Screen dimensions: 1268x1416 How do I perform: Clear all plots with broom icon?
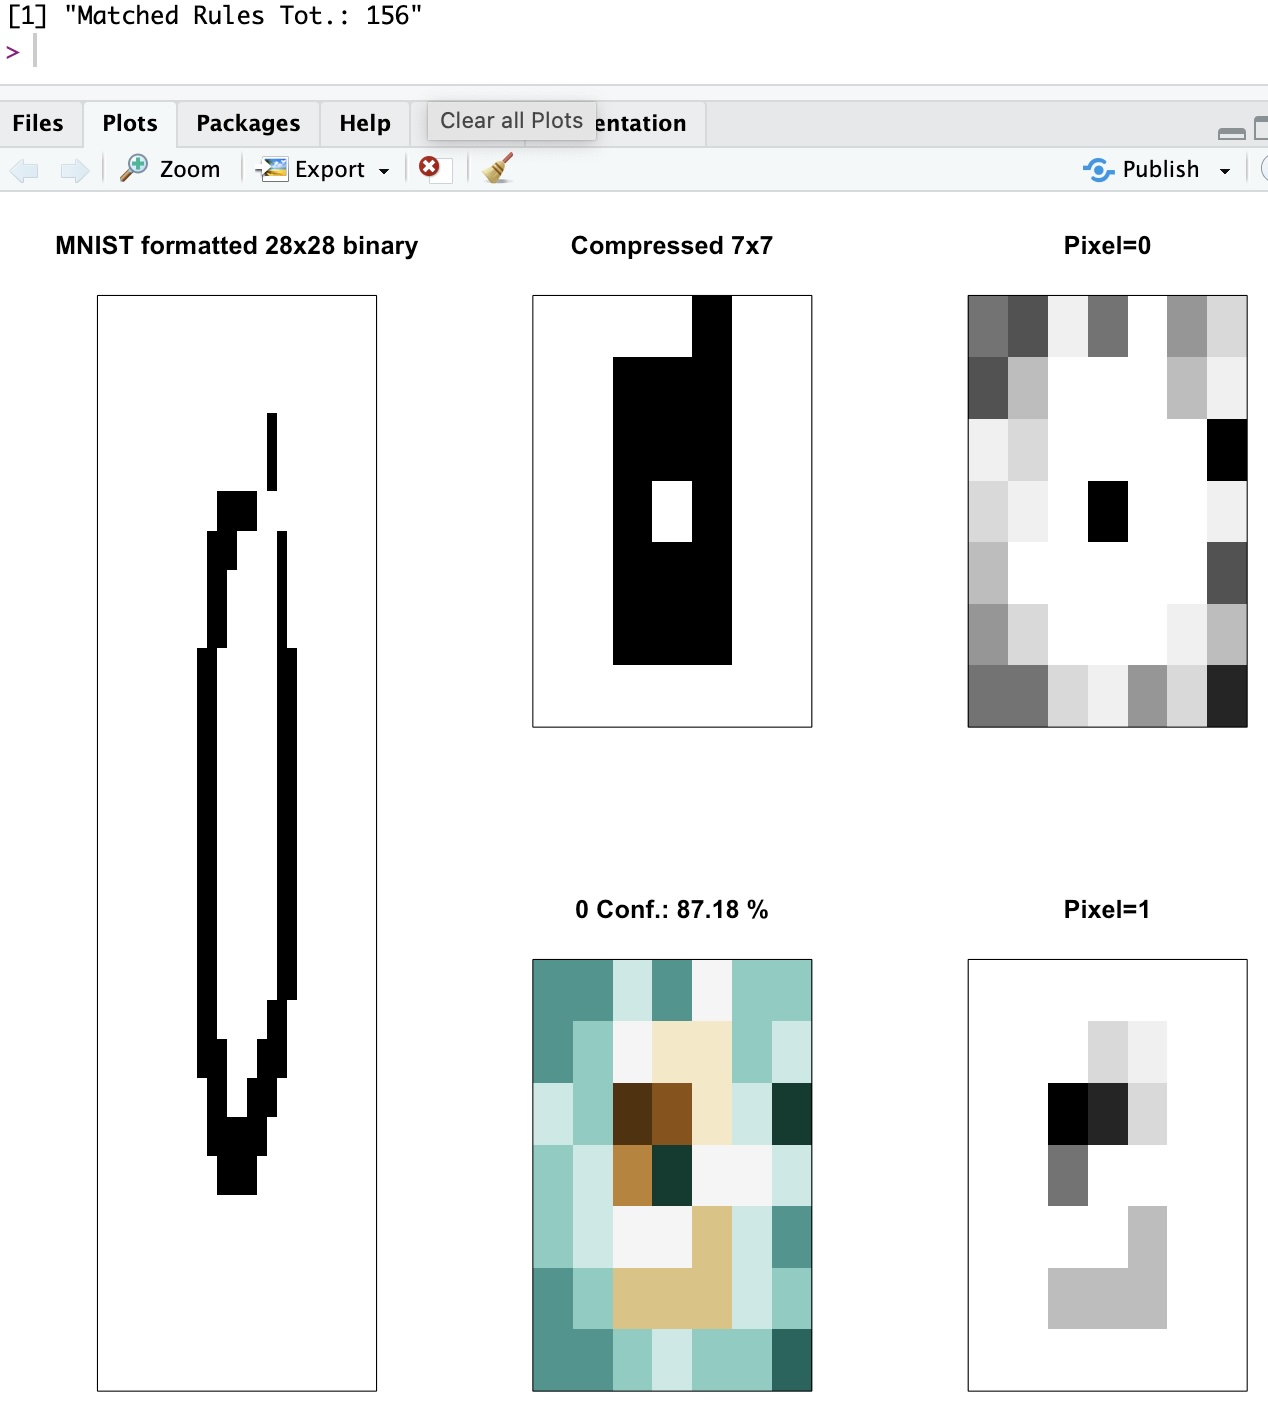click(498, 168)
